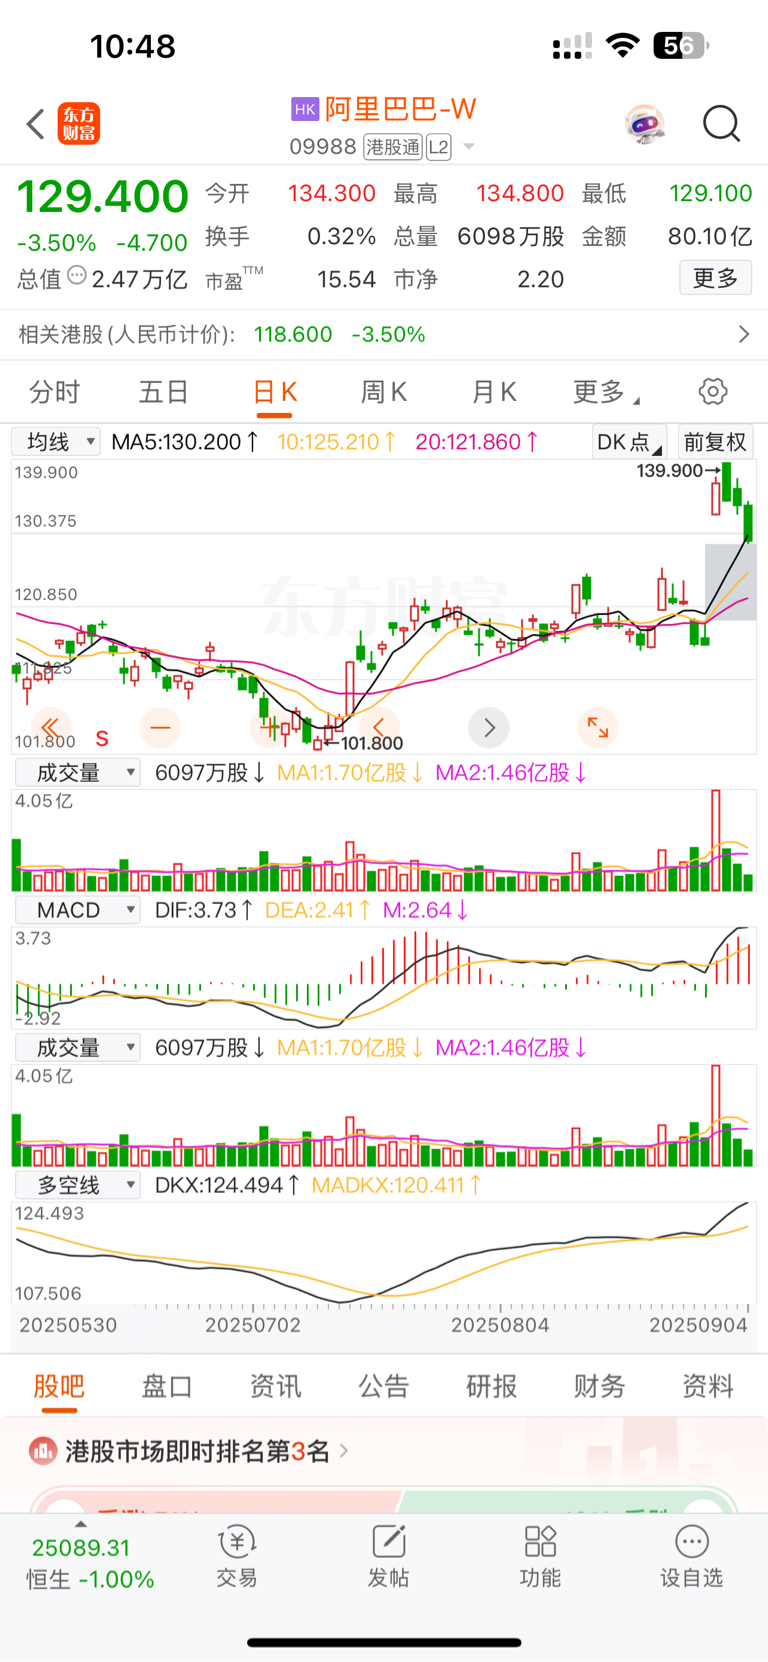Tap the 更多 quote details button
This screenshot has width=768, height=1662.
[716, 278]
